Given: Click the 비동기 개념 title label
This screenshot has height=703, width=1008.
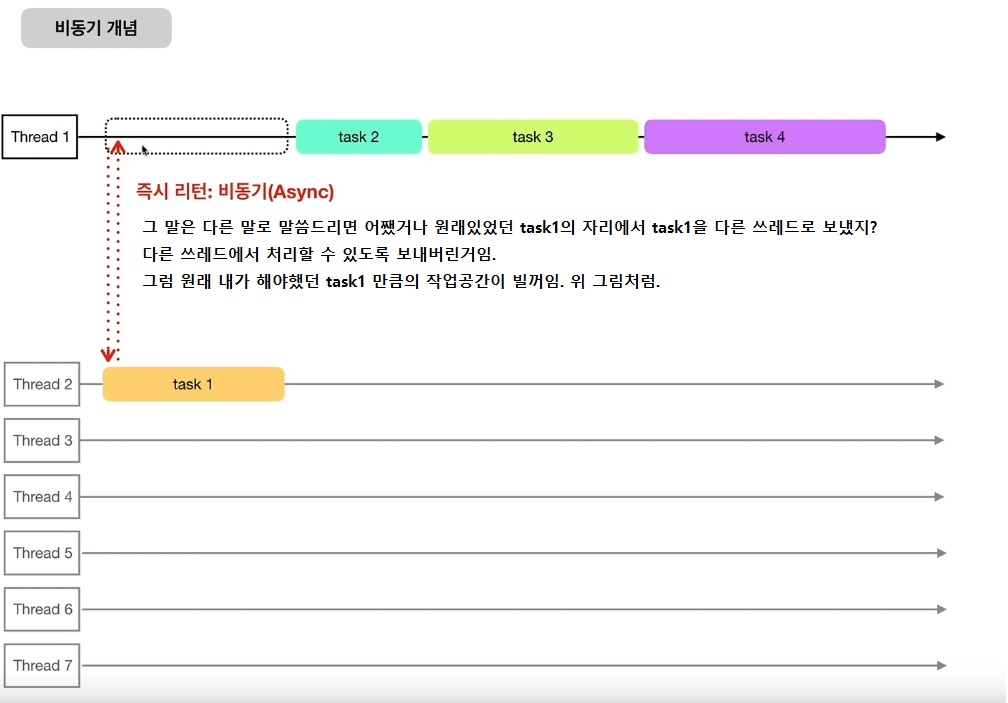Looking at the screenshot, I should point(96,28).
